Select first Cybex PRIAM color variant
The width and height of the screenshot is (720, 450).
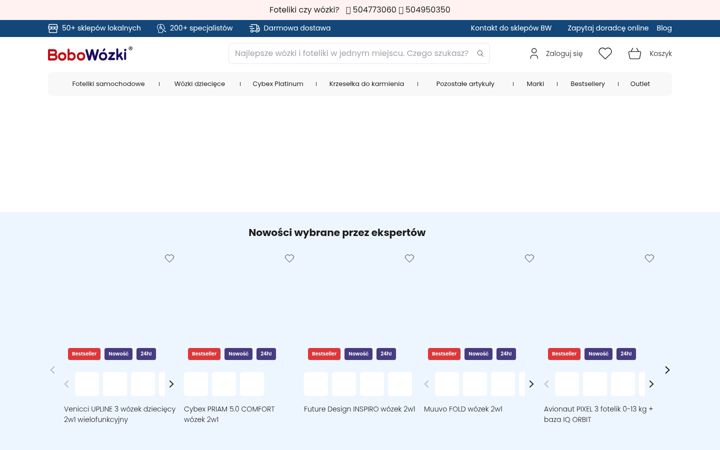pos(196,384)
